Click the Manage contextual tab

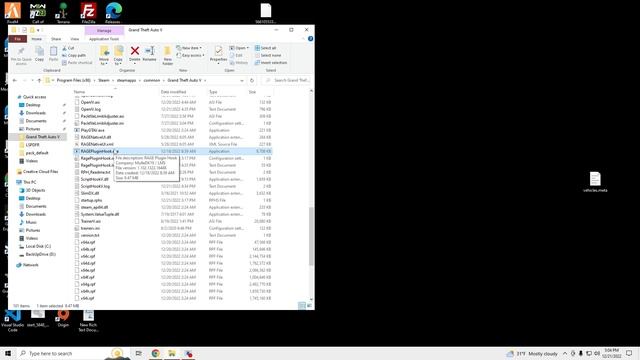tap(104, 30)
